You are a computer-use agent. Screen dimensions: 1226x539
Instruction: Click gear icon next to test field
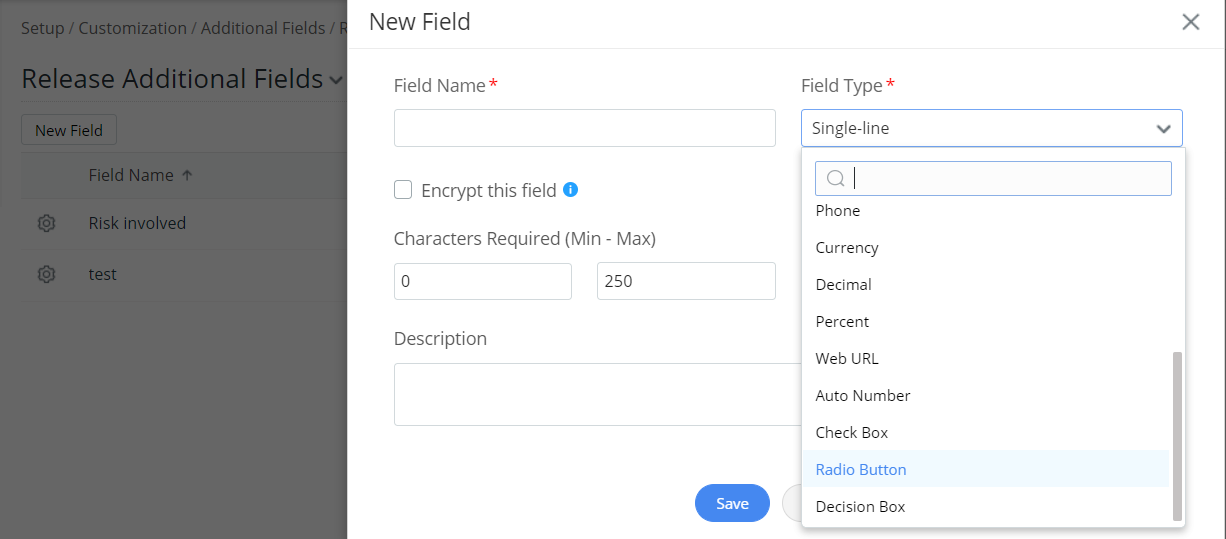46,274
